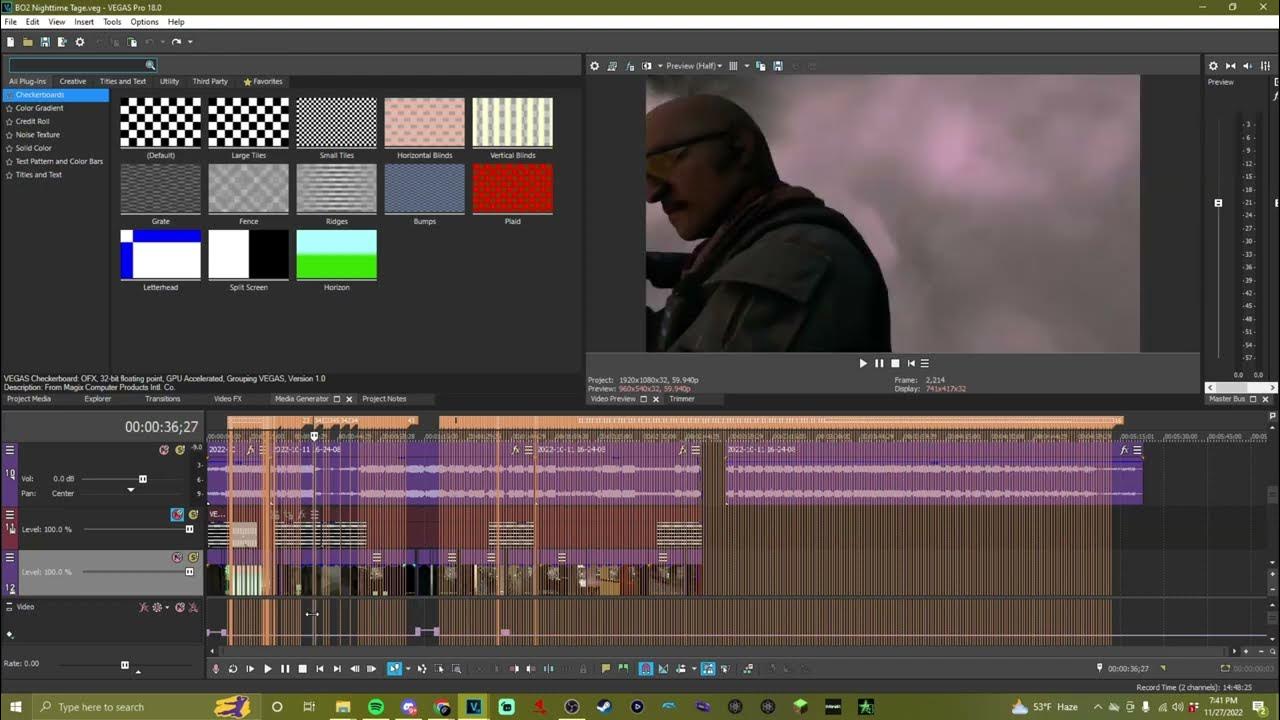Click Play from Start in transport bar
The image size is (1280, 720).
pyautogui.click(x=250, y=669)
